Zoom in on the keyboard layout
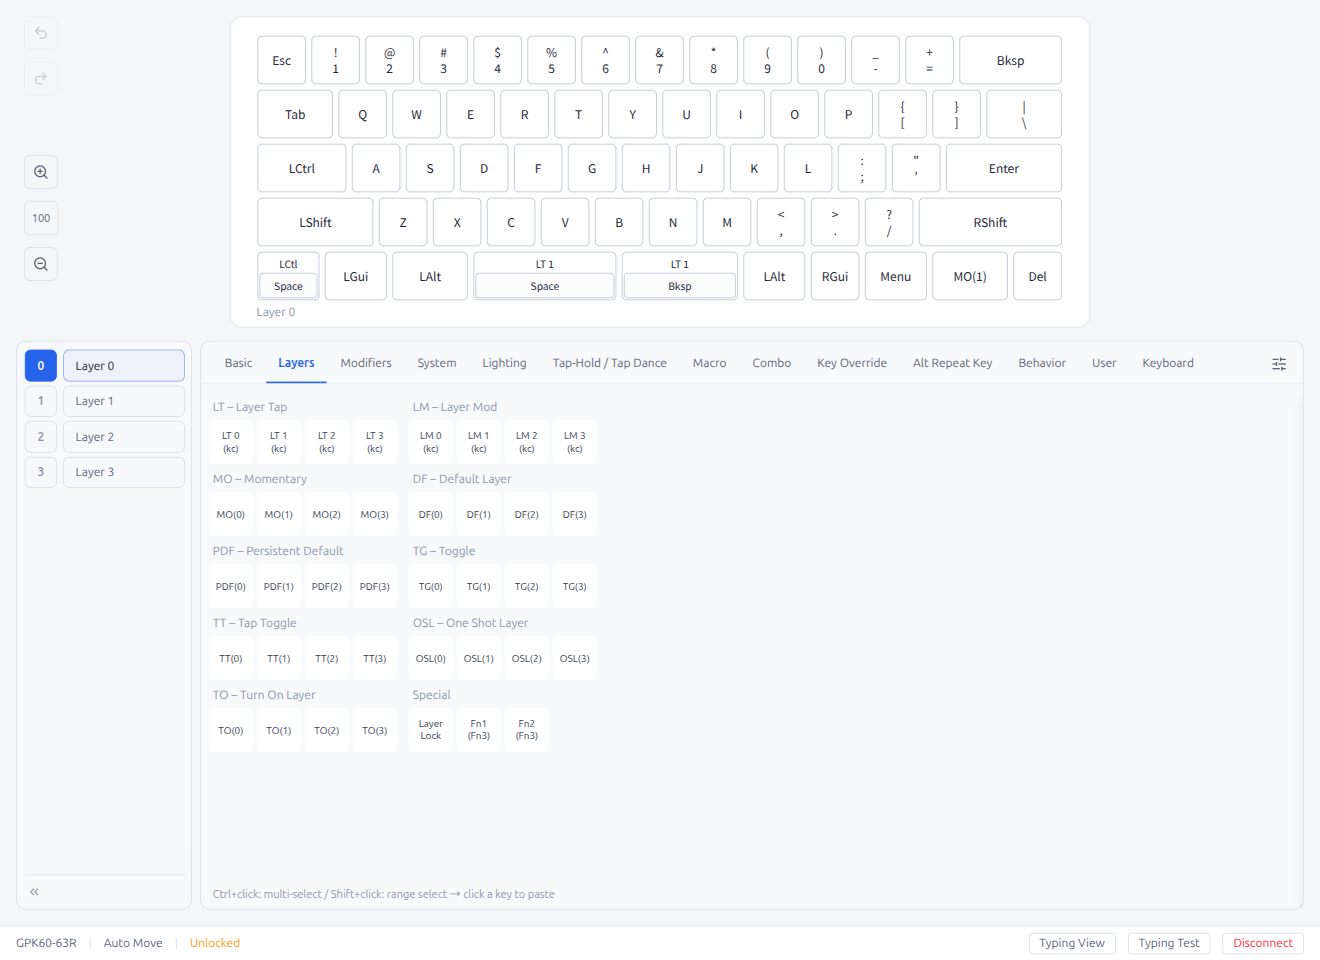This screenshot has width=1320, height=960. click(40, 171)
